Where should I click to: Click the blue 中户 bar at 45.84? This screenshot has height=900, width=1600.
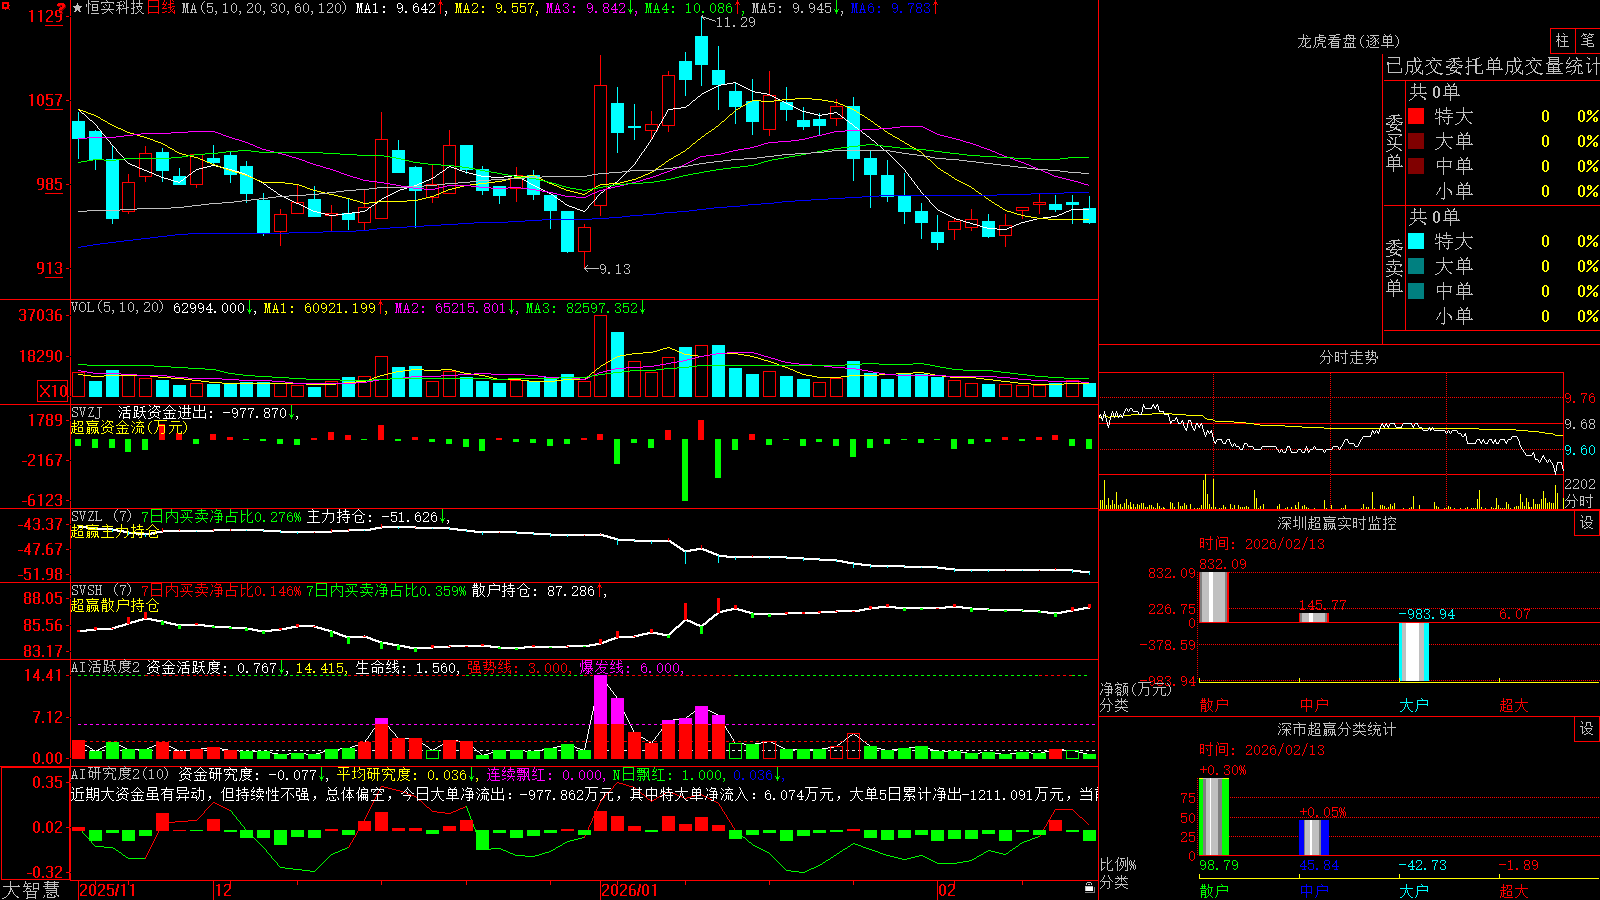[x=1314, y=837]
